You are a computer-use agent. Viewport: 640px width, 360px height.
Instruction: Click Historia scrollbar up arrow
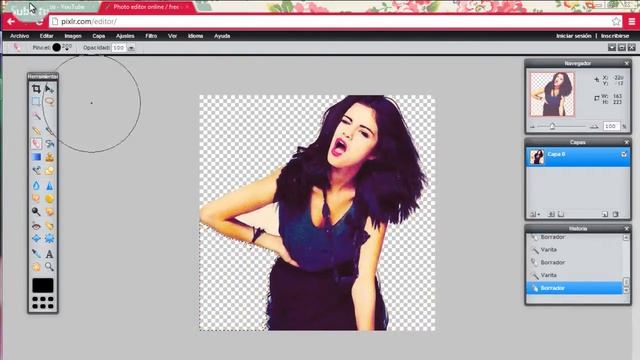[626, 238]
